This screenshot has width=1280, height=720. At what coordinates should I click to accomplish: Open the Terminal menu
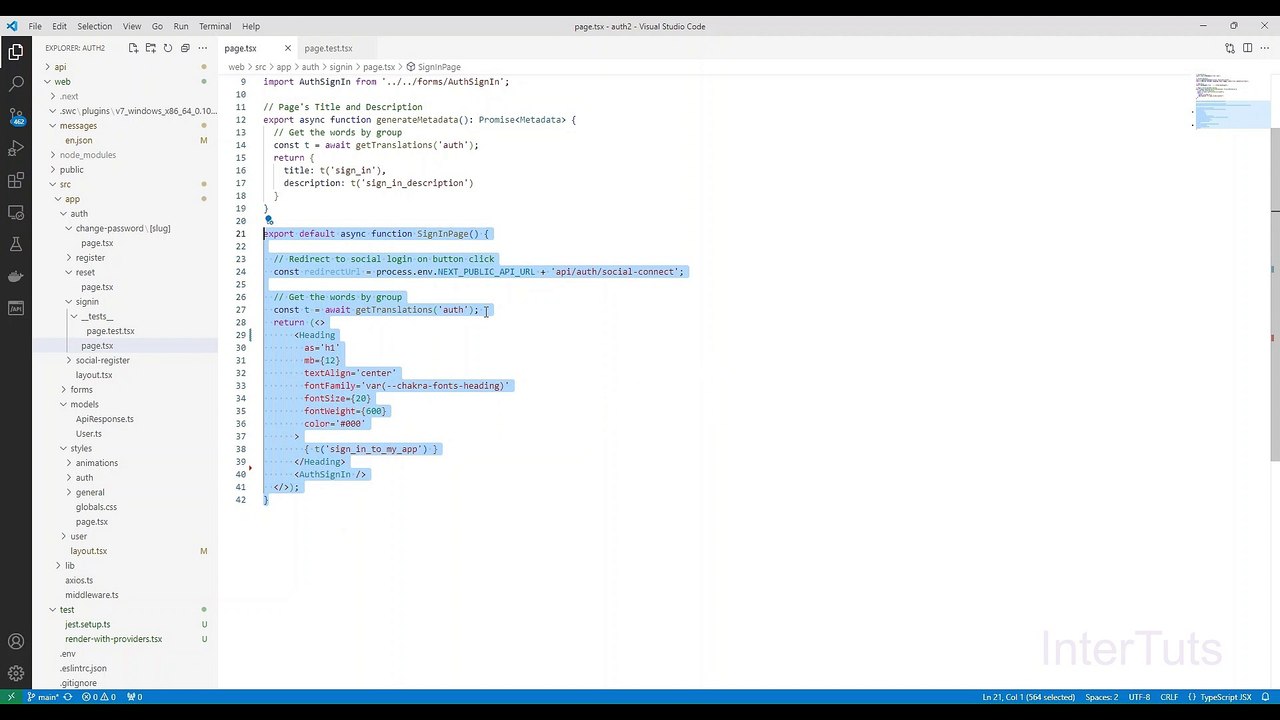pyautogui.click(x=215, y=26)
